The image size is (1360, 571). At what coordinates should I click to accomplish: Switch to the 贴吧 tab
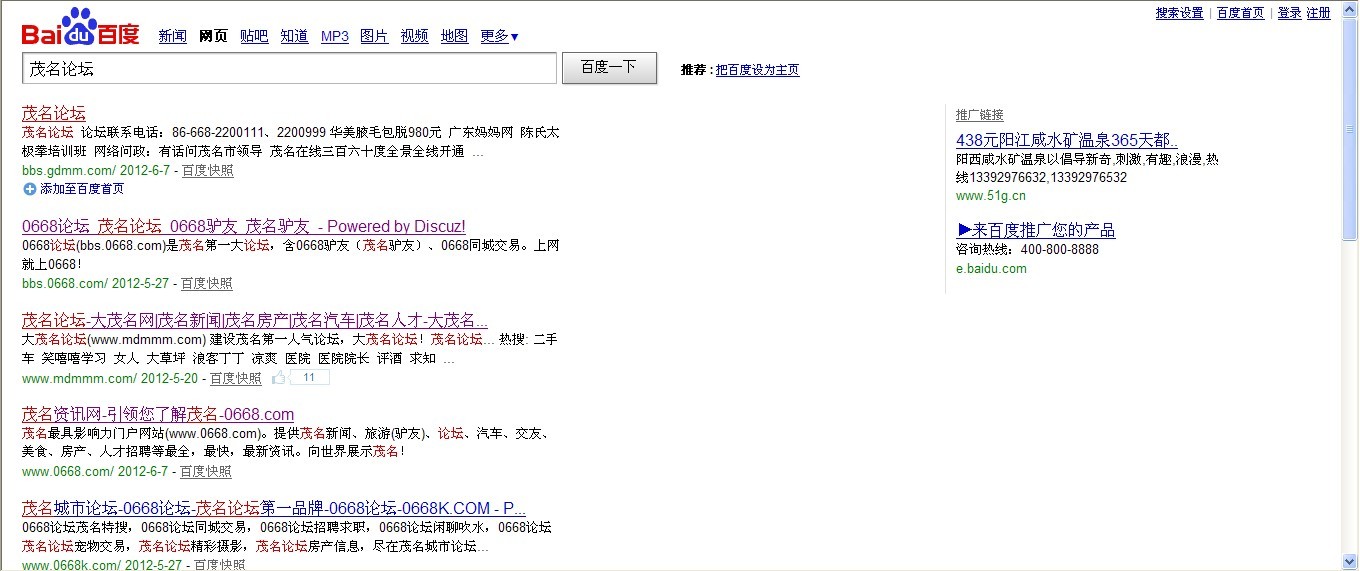pyautogui.click(x=254, y=36)
